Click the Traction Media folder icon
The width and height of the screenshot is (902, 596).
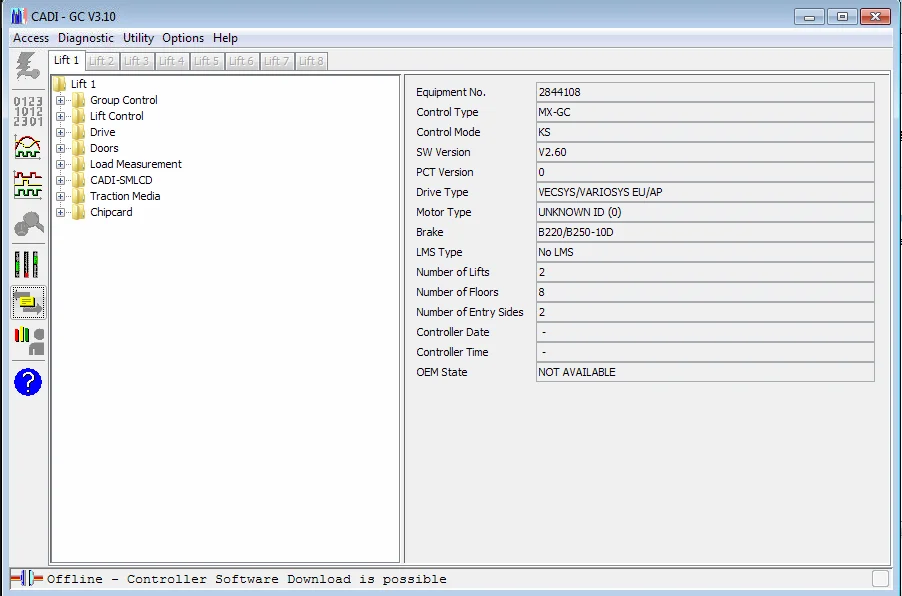79,197
